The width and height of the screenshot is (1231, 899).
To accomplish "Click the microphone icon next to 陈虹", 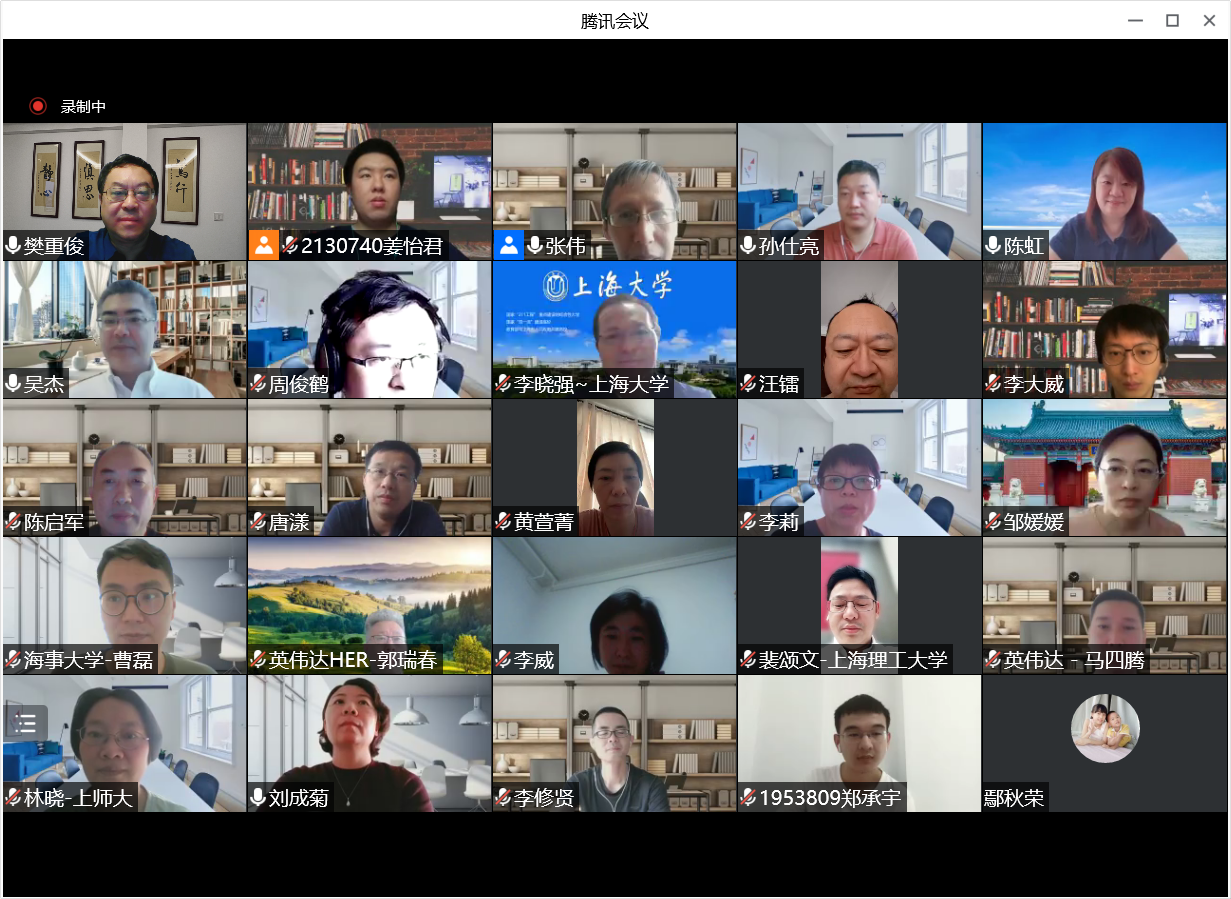I will 993,246.
